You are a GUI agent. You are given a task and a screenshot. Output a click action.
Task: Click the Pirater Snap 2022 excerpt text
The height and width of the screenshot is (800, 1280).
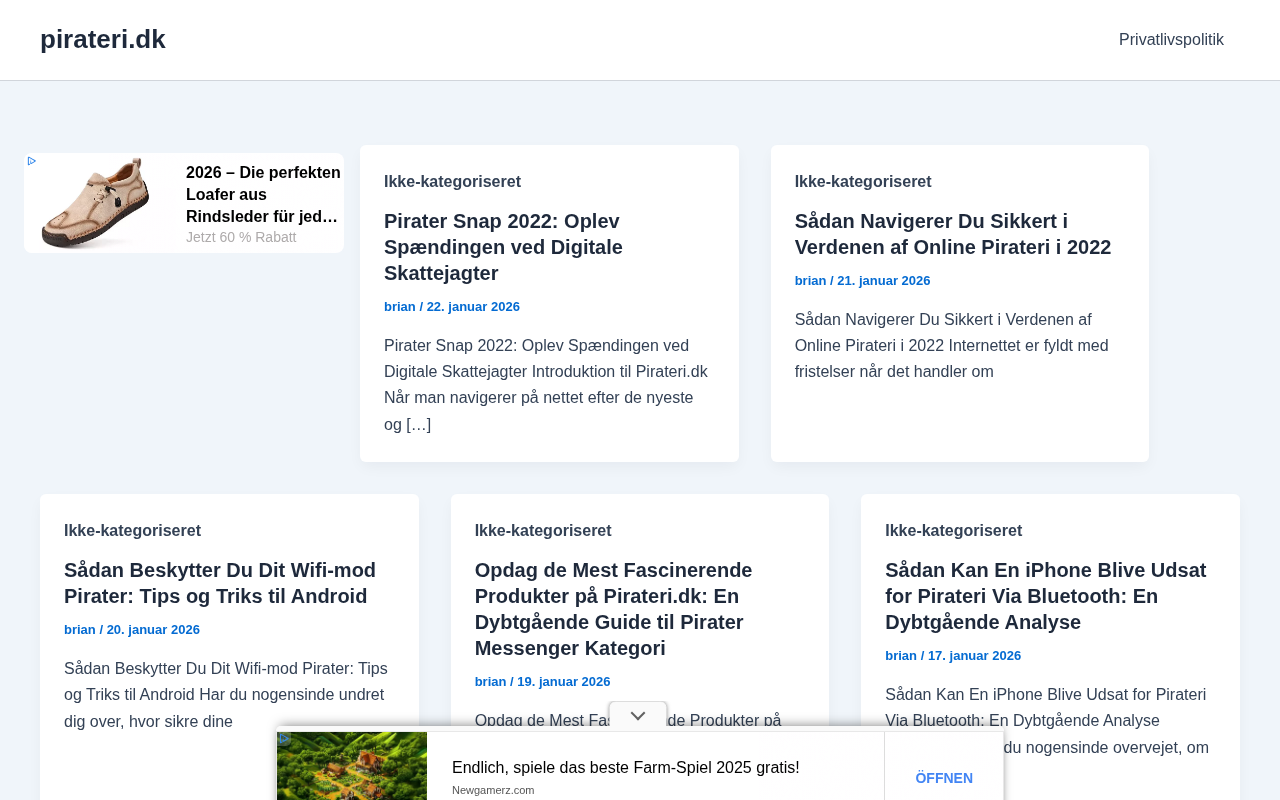[548, 385]
